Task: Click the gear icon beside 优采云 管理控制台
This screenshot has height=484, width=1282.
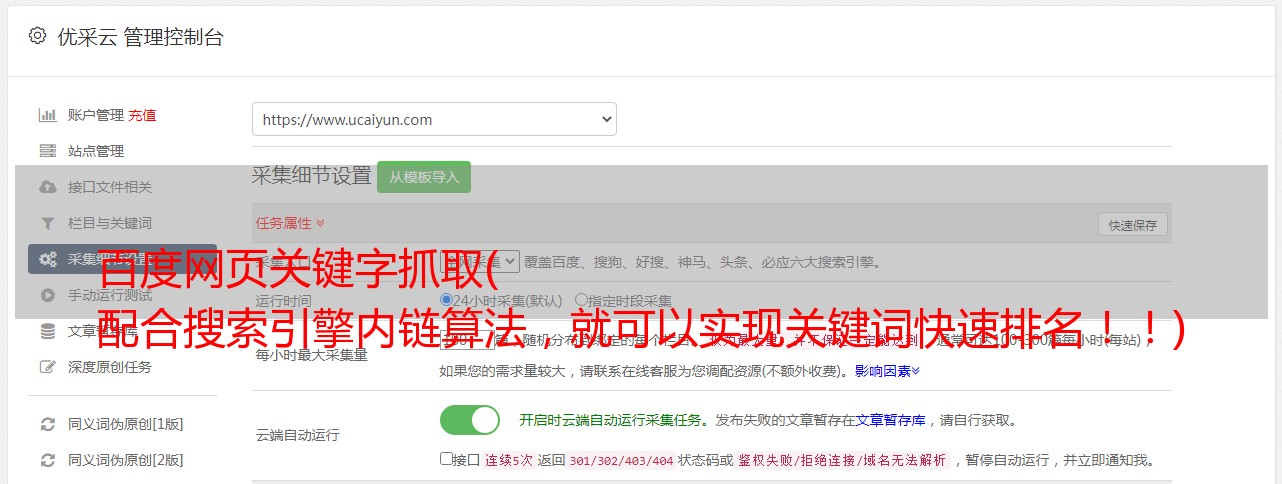Action: coord(37,36)
